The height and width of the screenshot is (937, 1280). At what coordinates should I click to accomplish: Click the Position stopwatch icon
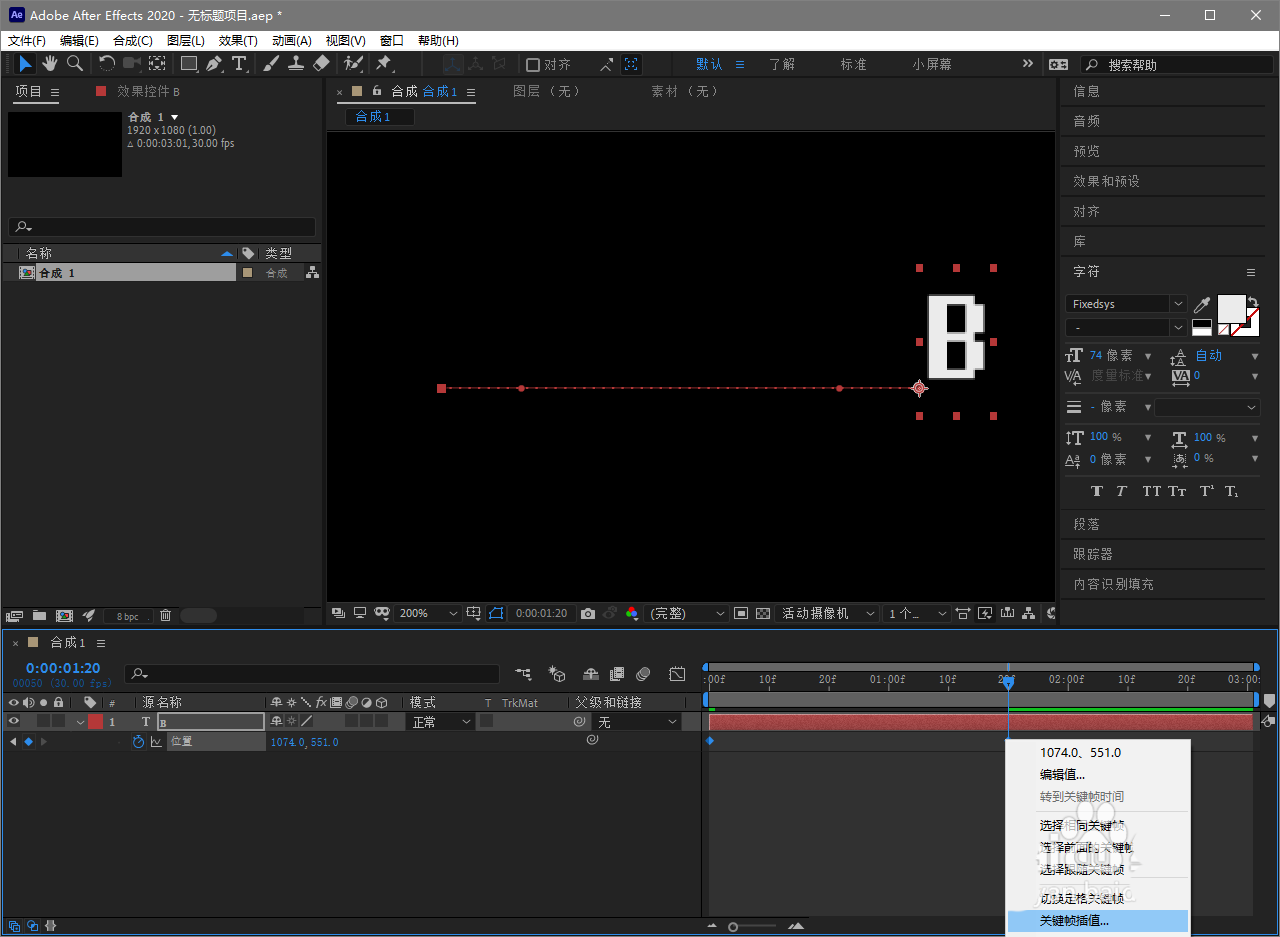138,742
